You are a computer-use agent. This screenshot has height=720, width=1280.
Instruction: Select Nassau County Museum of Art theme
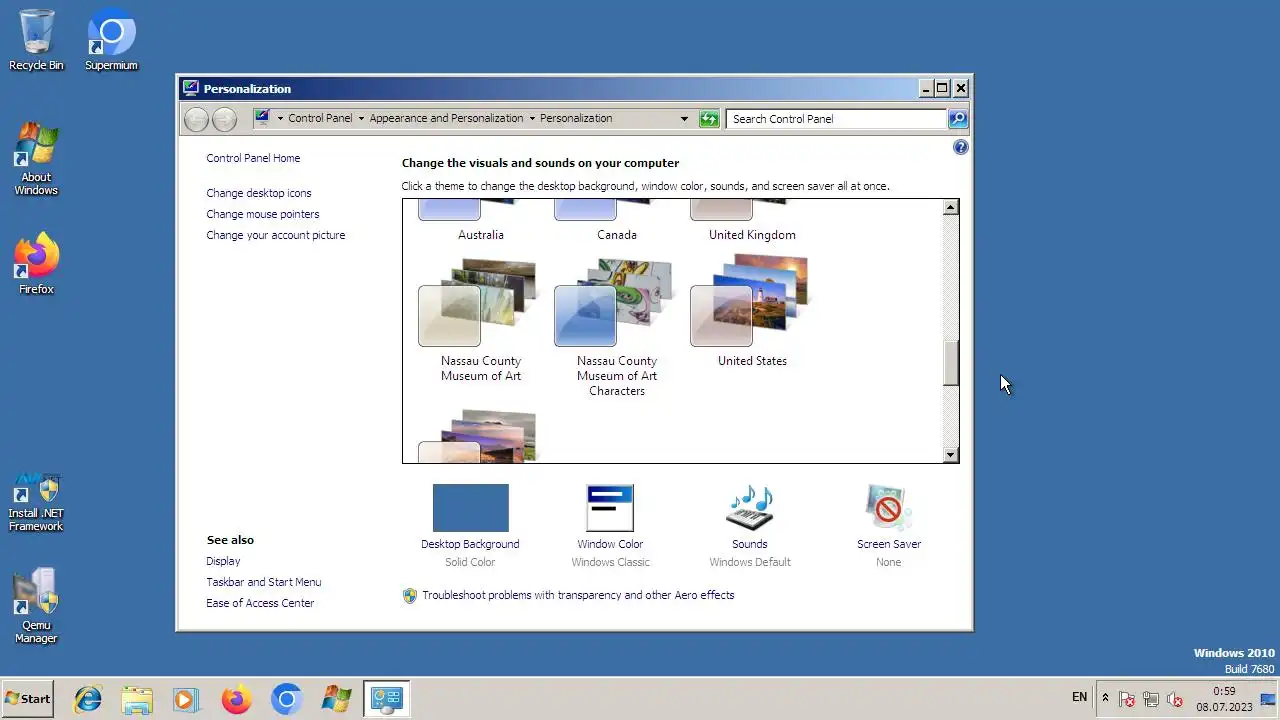[481, 321]
